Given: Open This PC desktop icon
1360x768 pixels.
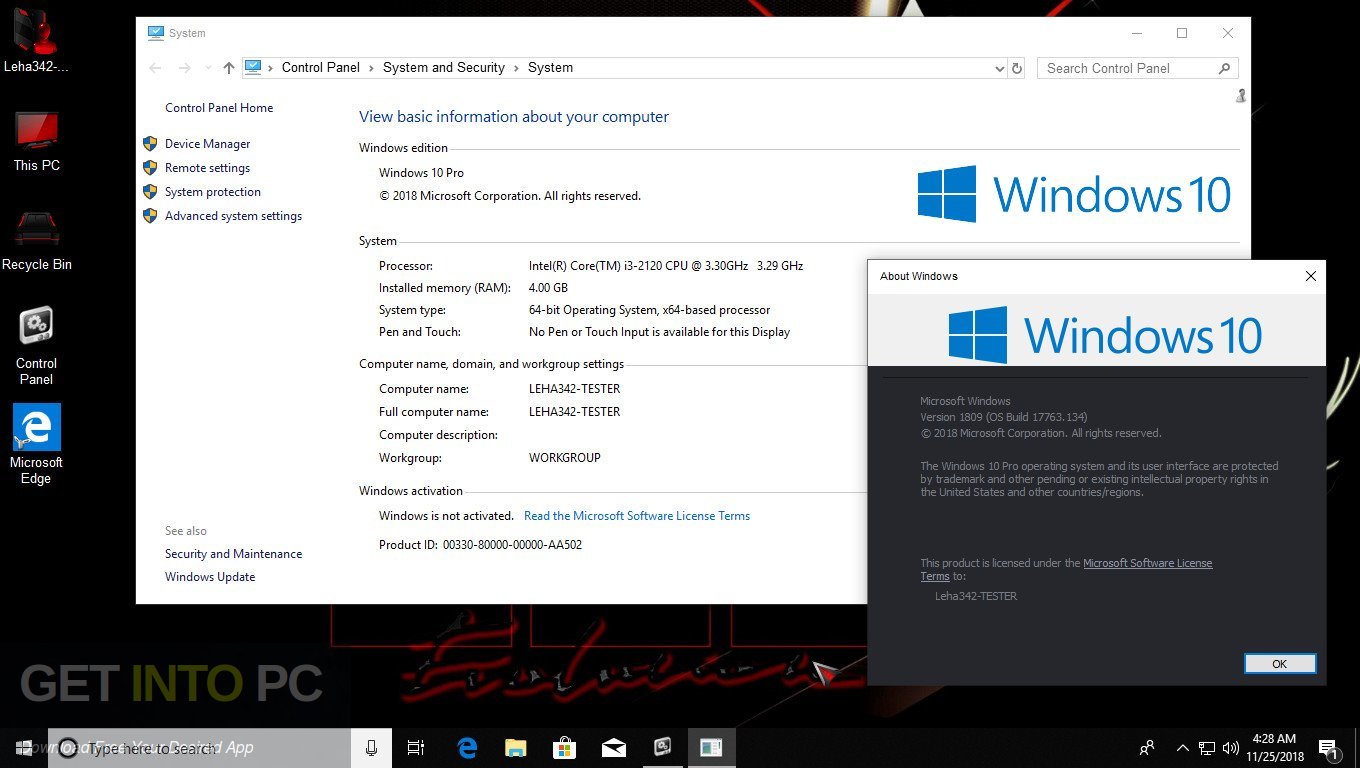Looking at the screenshot, I should pos(36,141).
